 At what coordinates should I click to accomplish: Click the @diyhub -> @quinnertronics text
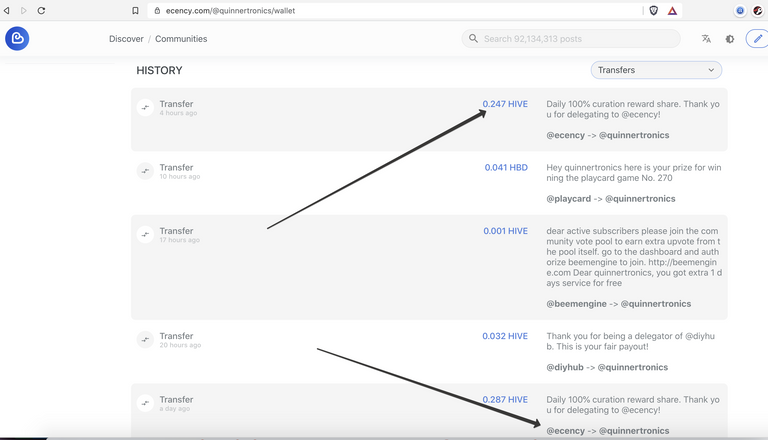(607, 367)
